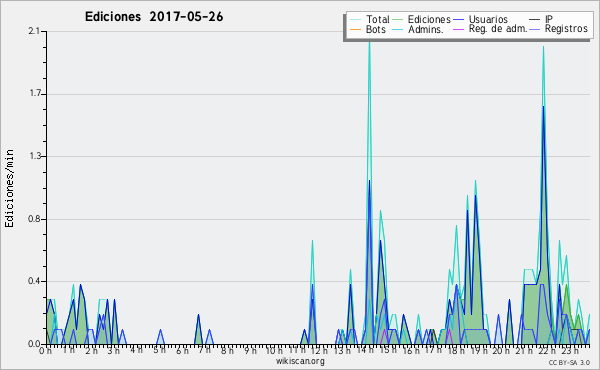This screenshot has width=600, height=370.
Task: Click the CC BY-SA 3.0 license text
Action: click(569, 363)
